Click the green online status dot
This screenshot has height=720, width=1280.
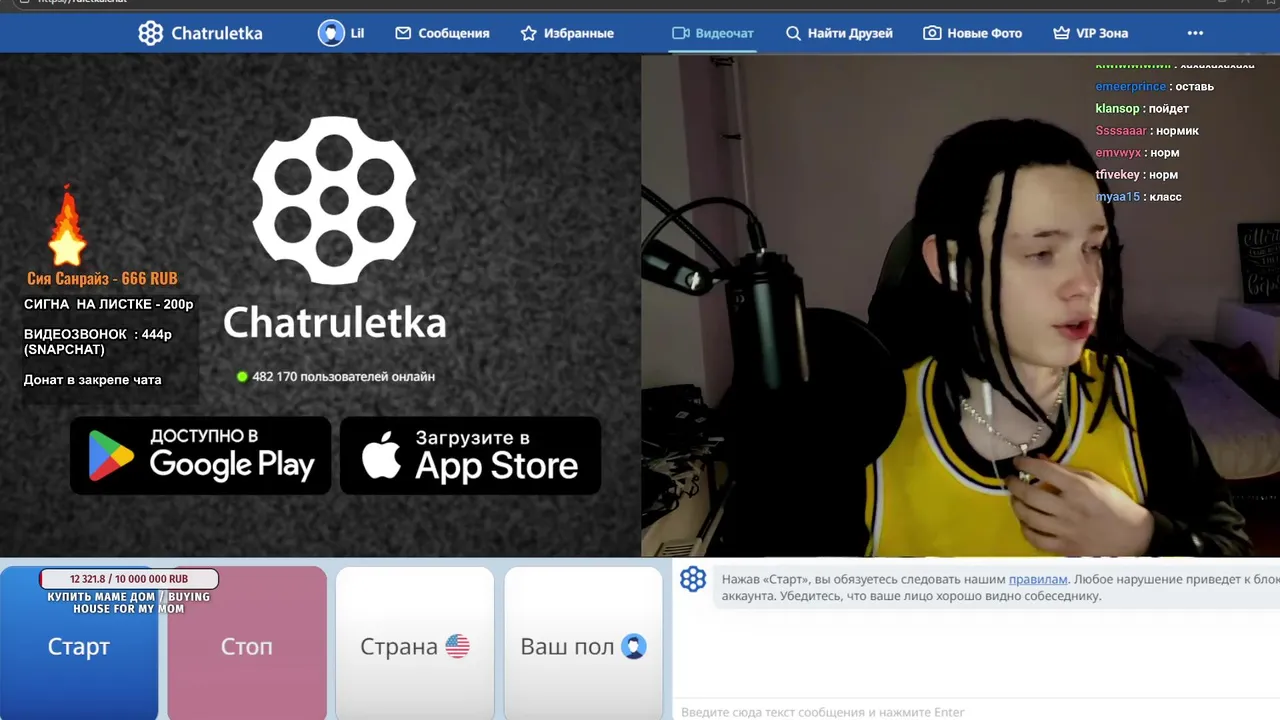click(x=242, y=377)
